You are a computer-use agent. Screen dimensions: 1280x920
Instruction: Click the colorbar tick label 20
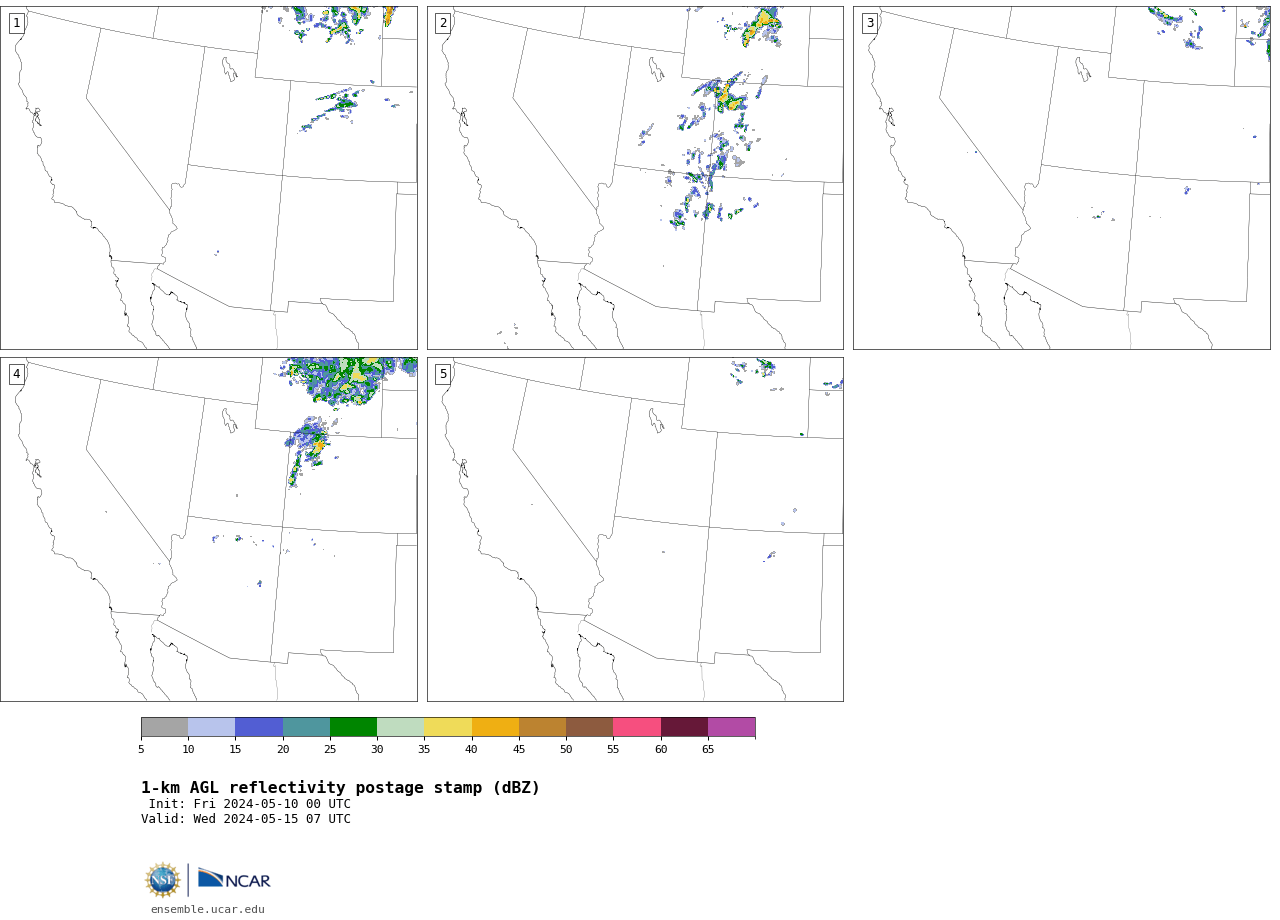tap(283, 749)
